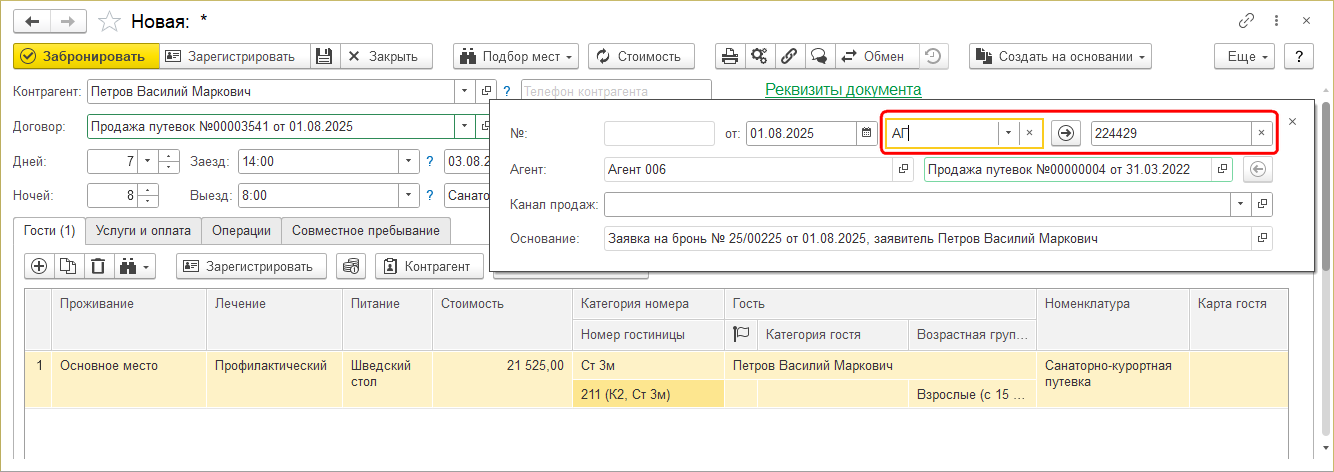Click the Реквизиты документа link
Screen dimensions: 1334x472
tap(843, 89)
